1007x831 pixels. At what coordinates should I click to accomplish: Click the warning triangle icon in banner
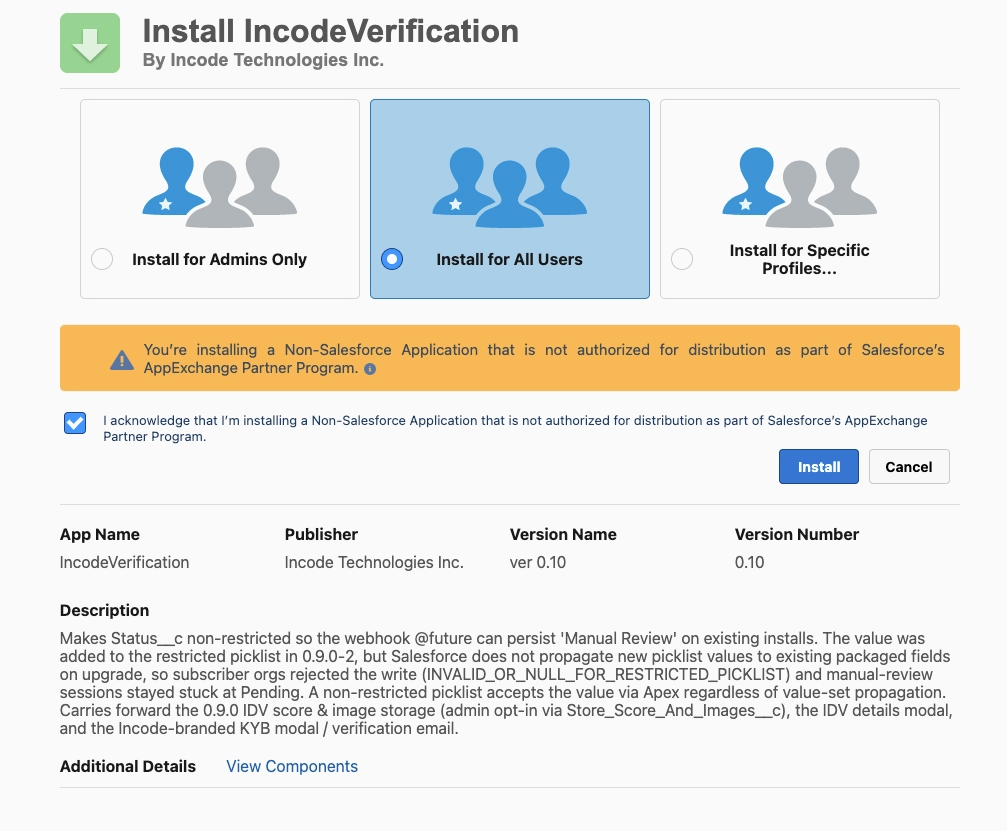coord(122,360)
